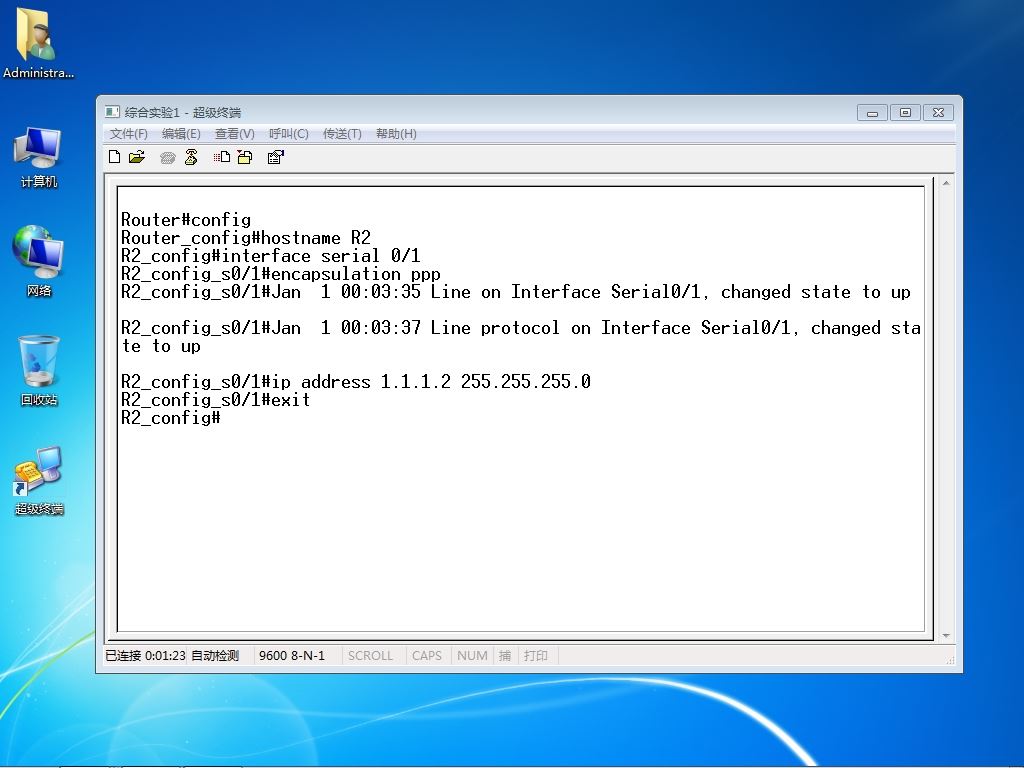The height and width of the screenshot is (768, 1024).
Task: Click the terminal scrollbar down arrow
Action: click(946, 635)
